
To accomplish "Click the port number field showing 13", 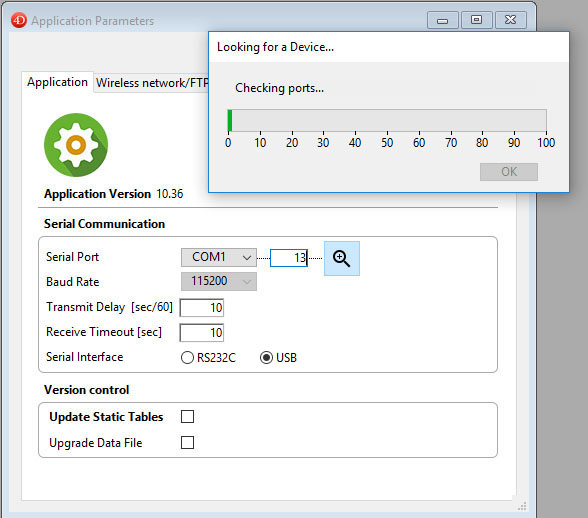I will pyautogui.click(x=289, y=258).
